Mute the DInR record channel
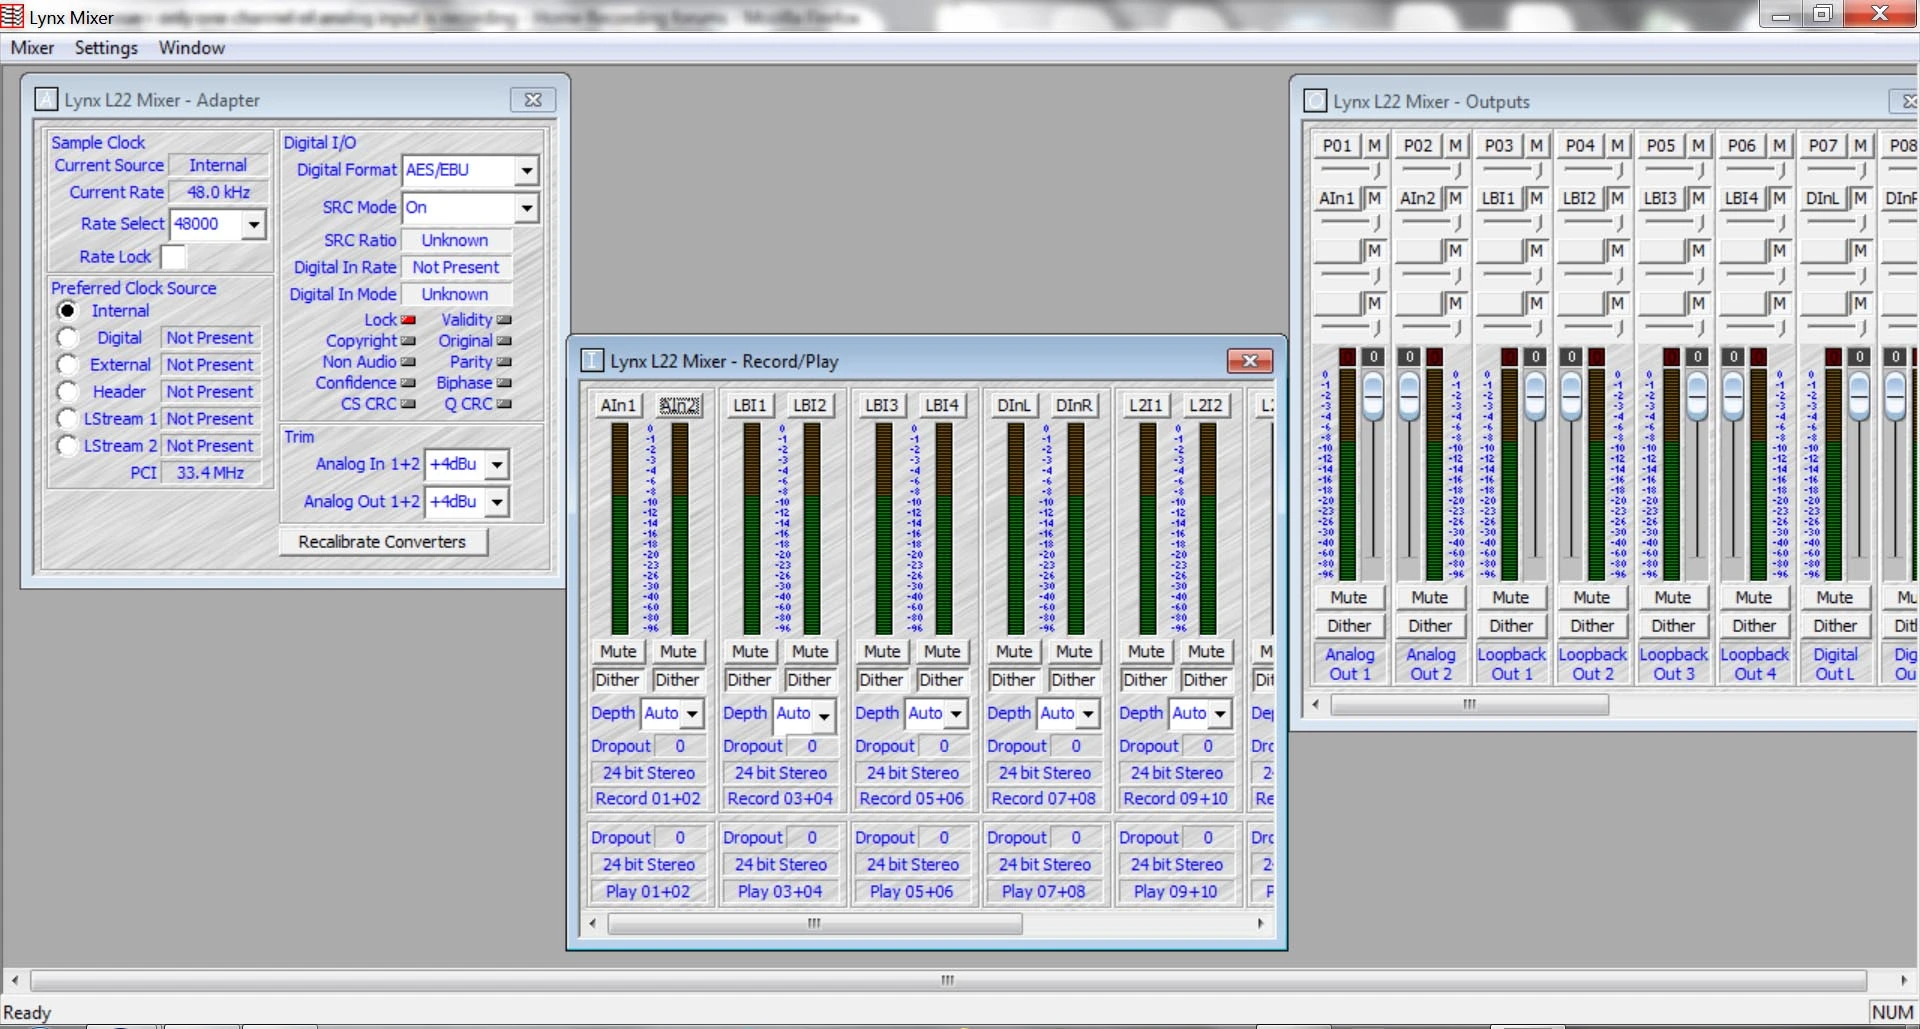The image size is (1920, 1029). tap(1074, 651)
